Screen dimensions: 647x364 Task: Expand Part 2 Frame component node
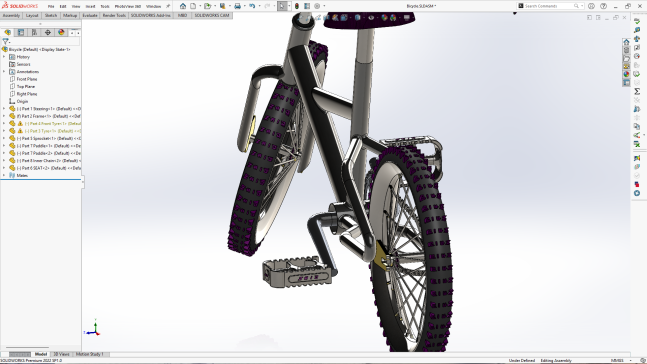point(4,116)
